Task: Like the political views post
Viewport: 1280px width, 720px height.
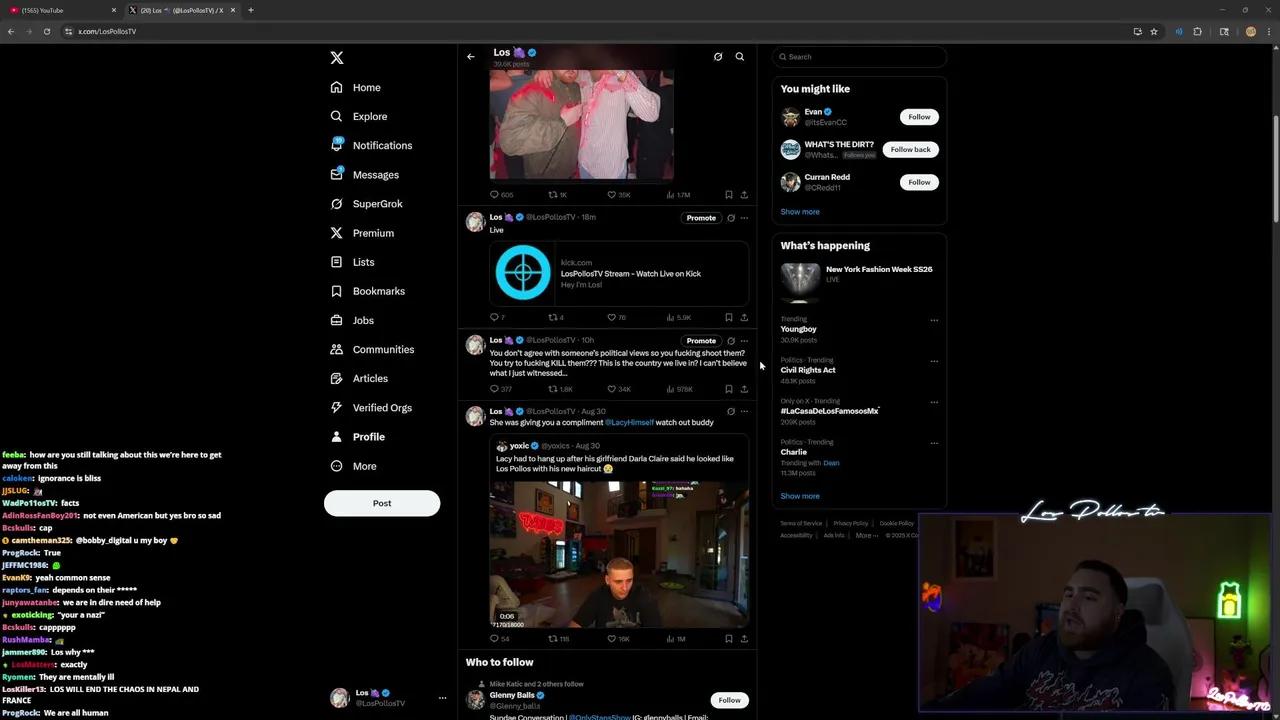Action: coord(612,389)
